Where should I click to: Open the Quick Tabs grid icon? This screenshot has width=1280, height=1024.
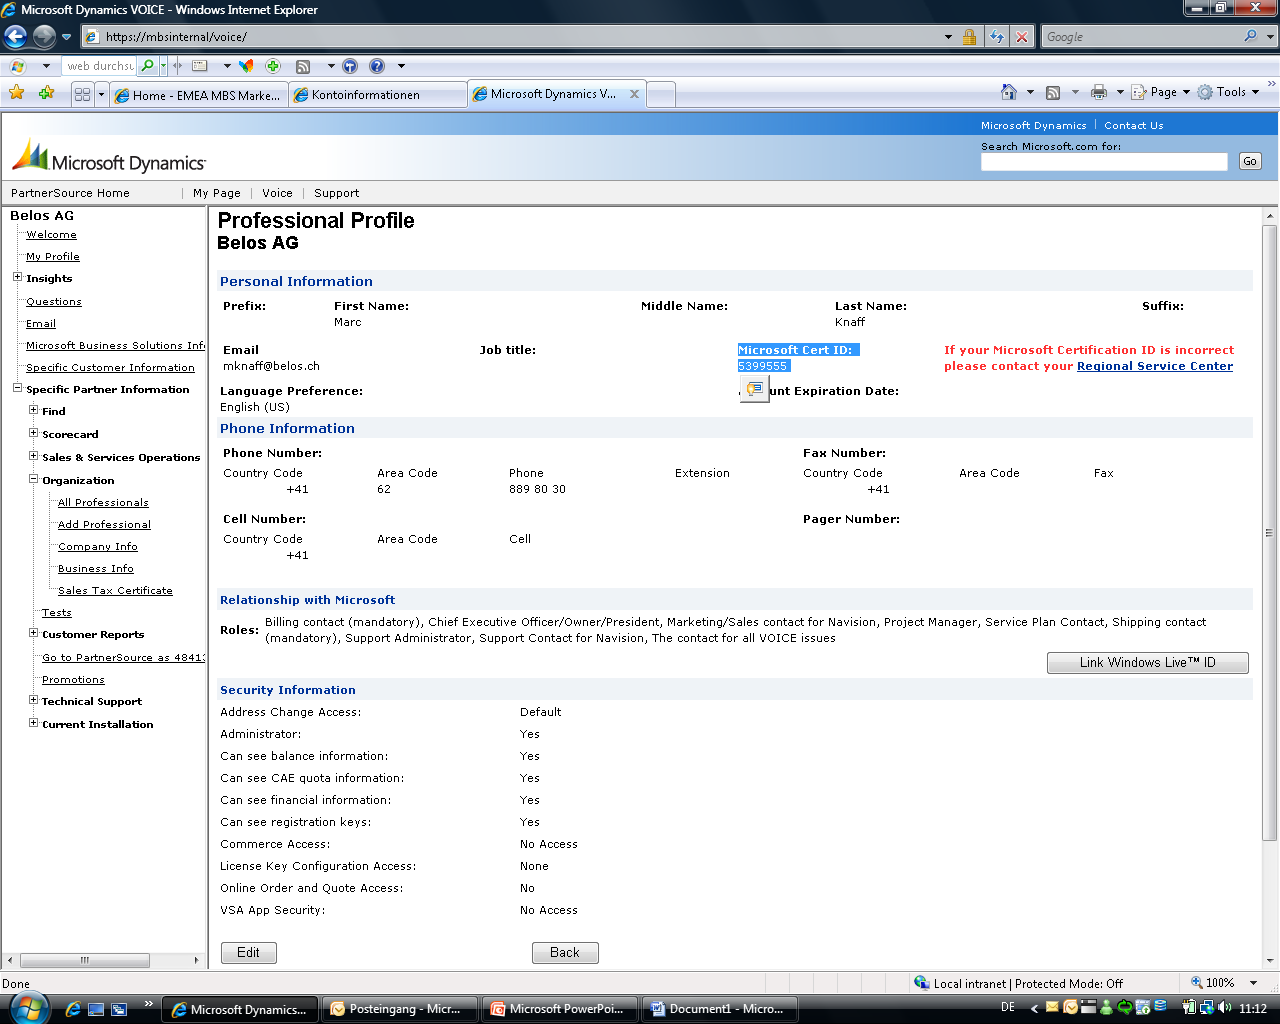click(x=82, y=94)
